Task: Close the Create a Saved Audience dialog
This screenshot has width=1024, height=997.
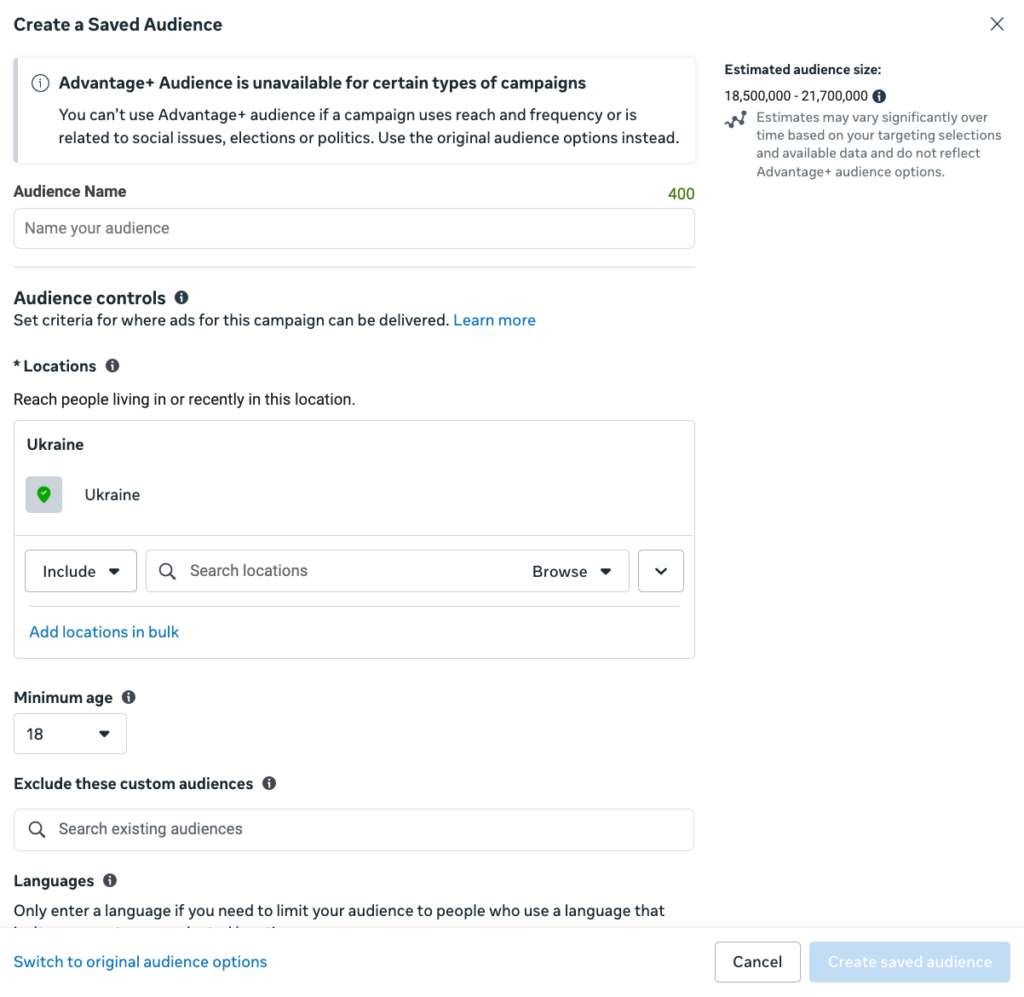Action: [x=997, y=24]
